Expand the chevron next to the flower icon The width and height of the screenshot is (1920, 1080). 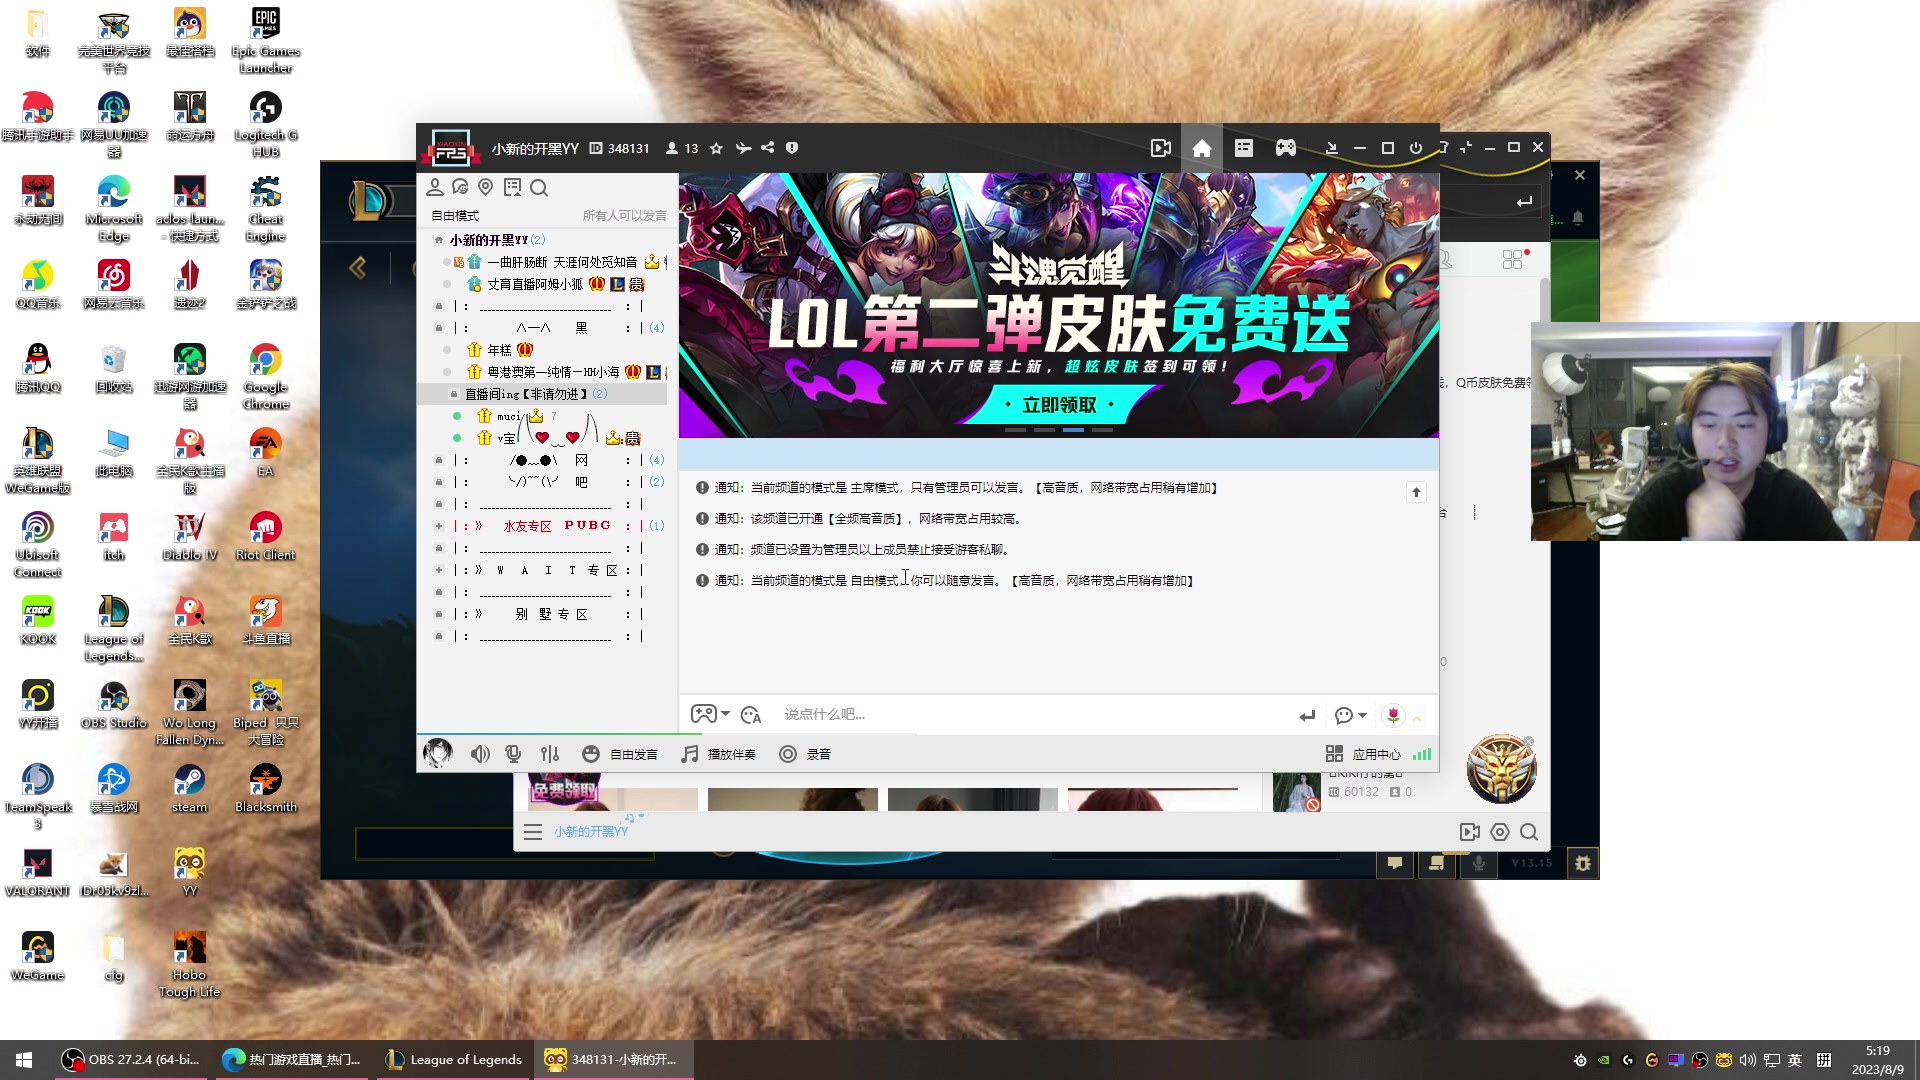1417,717
